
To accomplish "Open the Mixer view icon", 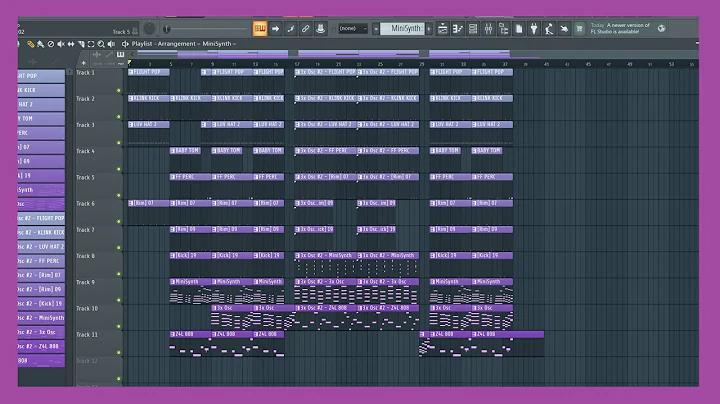I will 488,29.
